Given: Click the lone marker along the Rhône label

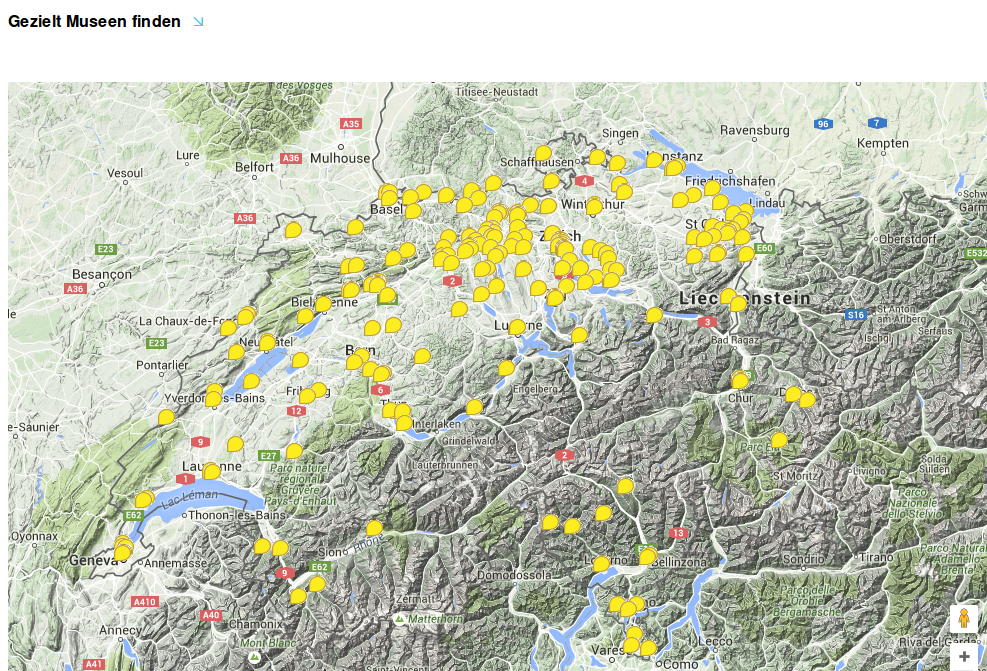Looking at the screenshot, I should [374, 528].
